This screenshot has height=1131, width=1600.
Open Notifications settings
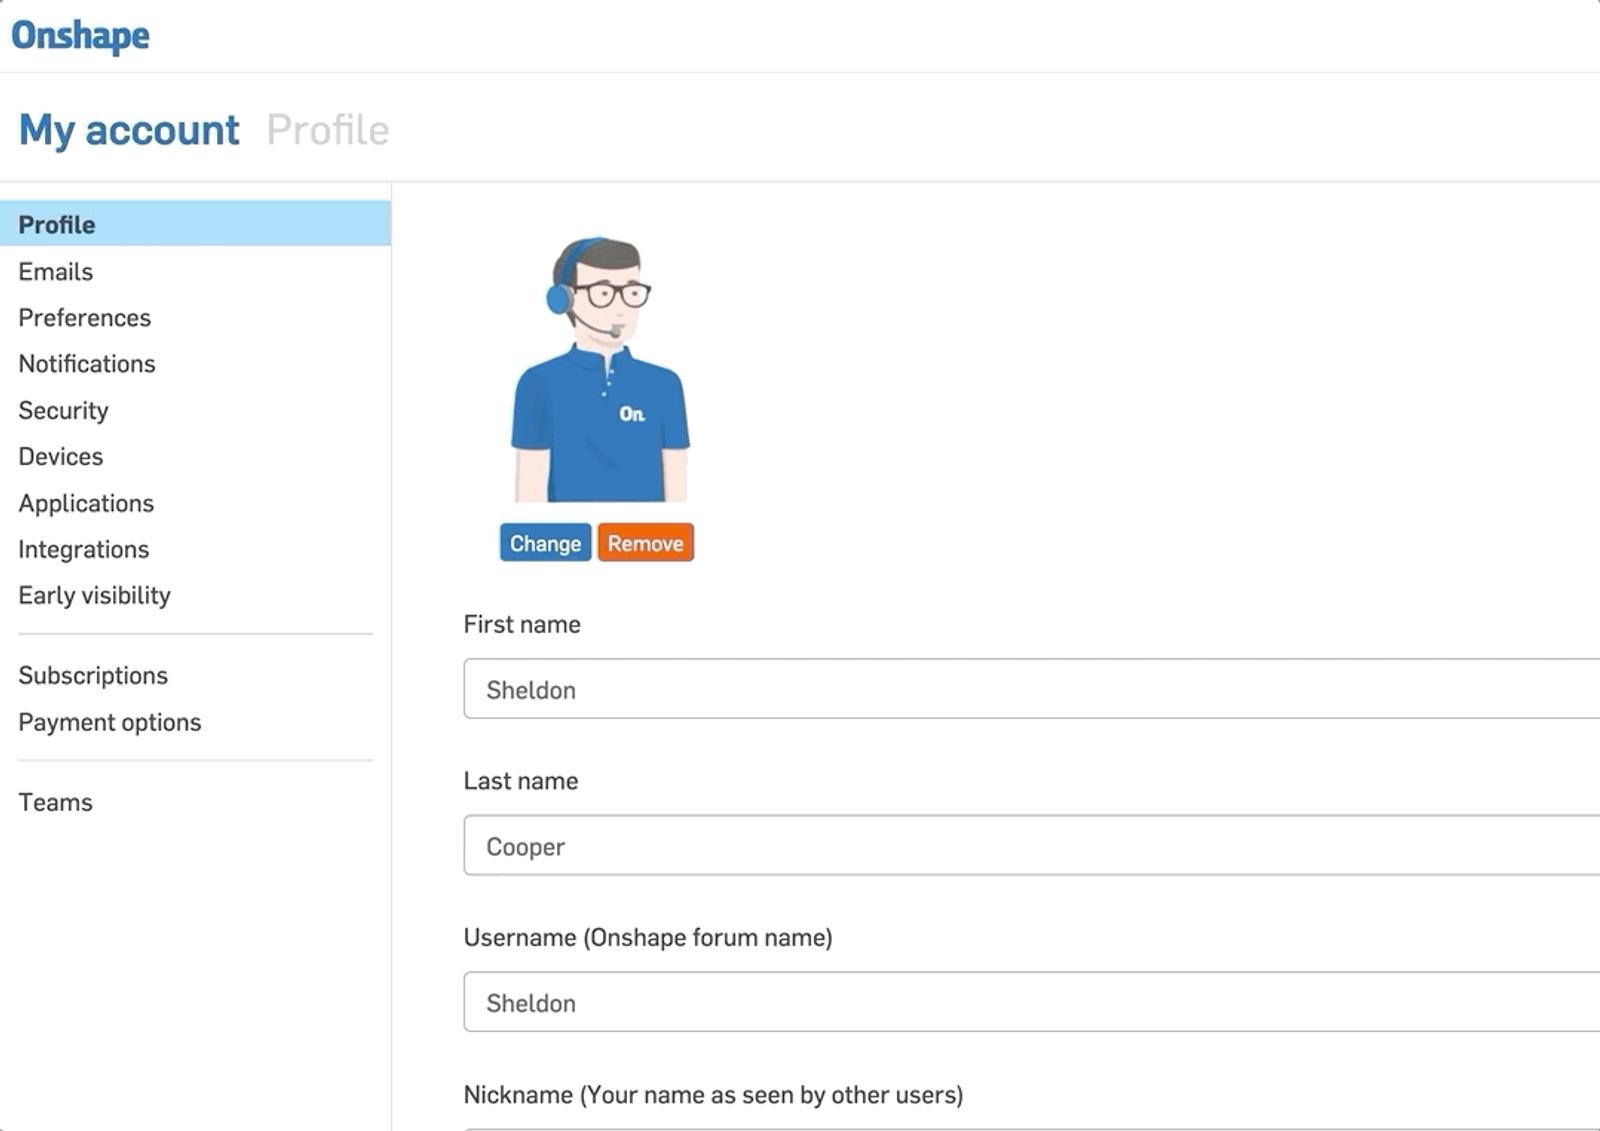click(x=87, y=363)
